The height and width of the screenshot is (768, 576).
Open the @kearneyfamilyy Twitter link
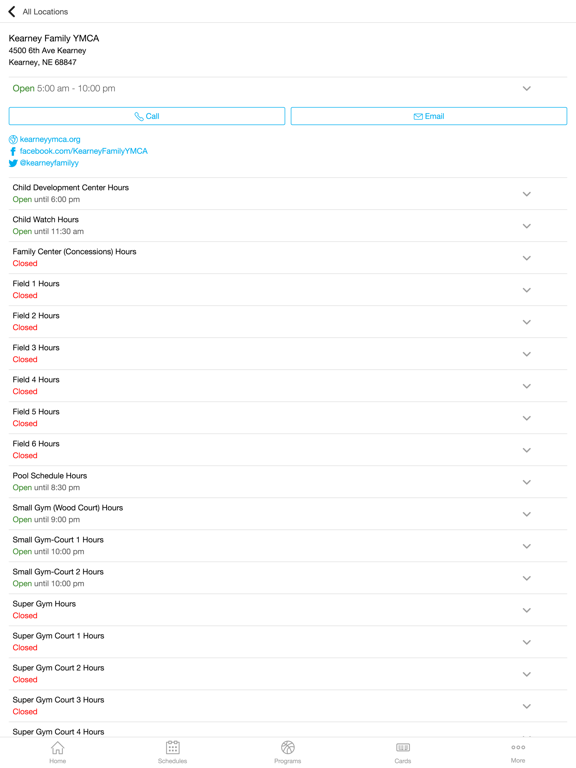click(x=49, y=163)
